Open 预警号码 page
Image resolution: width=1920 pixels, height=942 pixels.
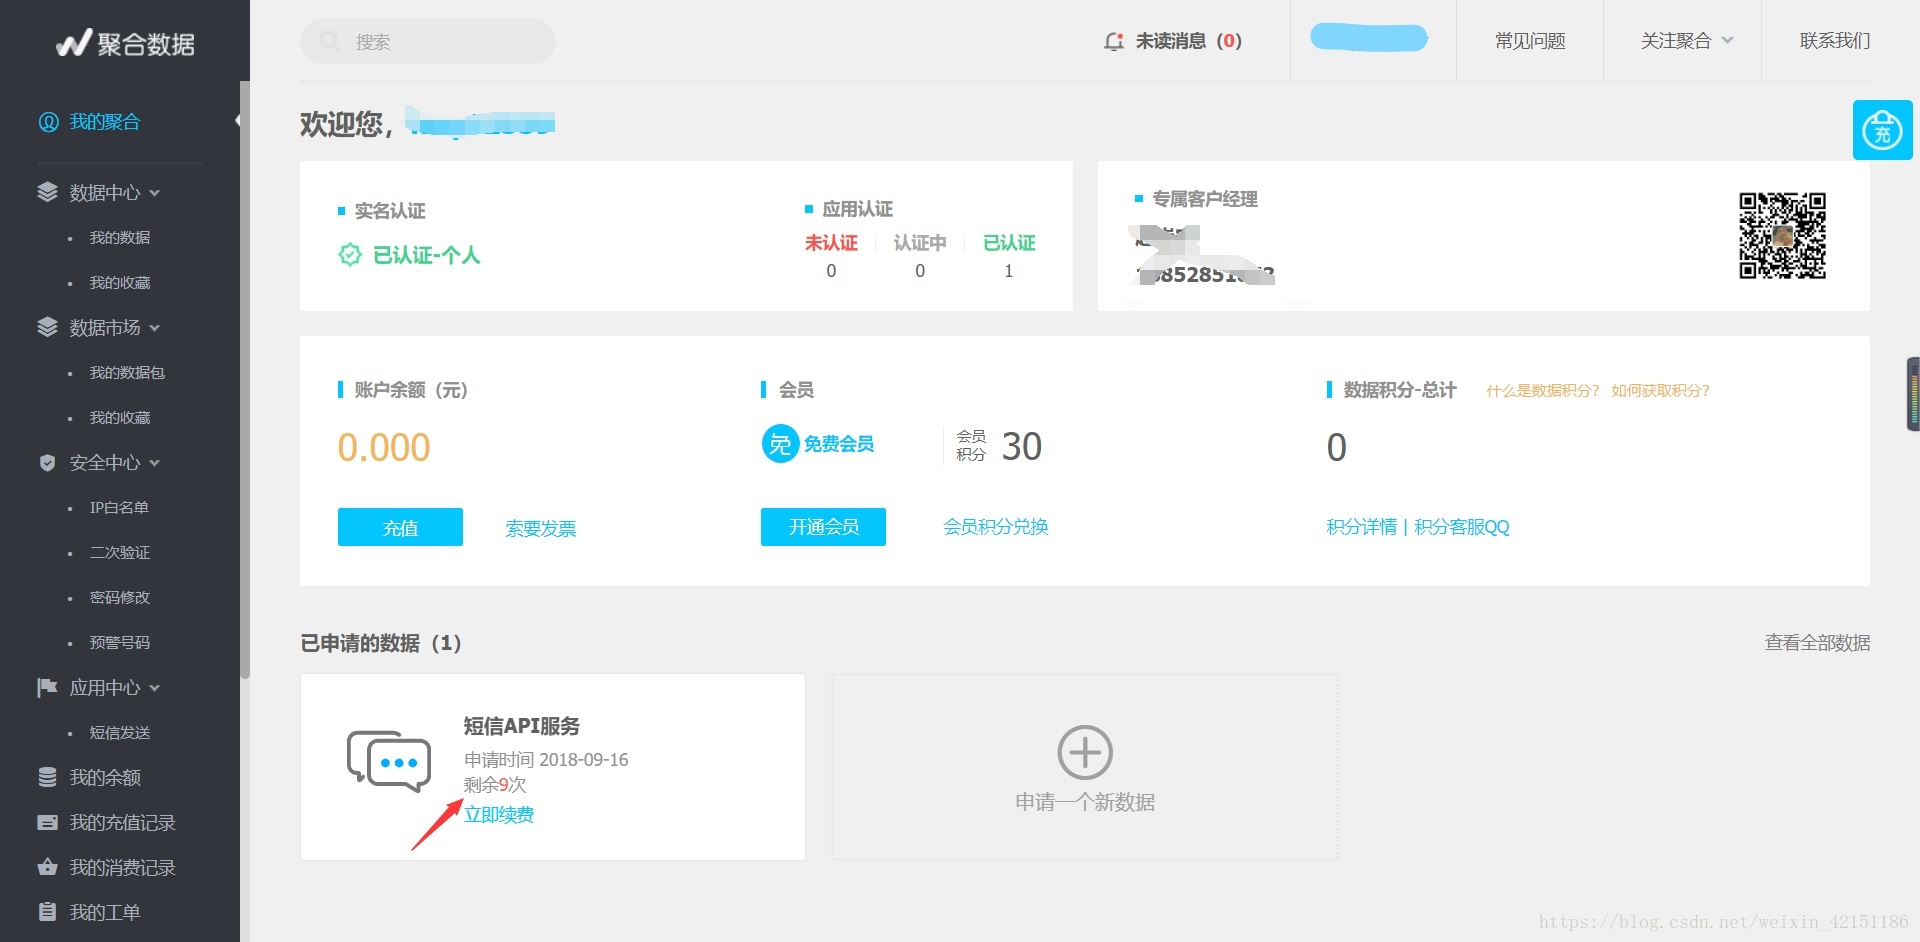120,642
